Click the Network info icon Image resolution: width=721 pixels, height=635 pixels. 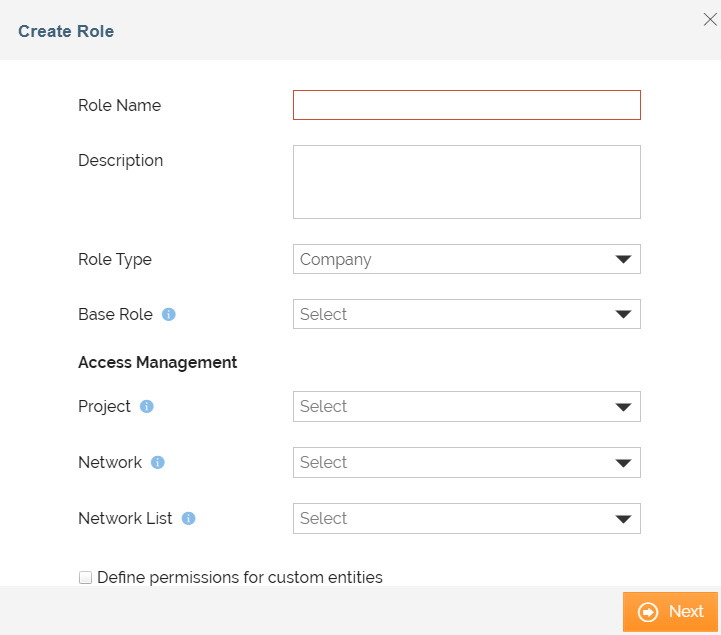[158, 462]
